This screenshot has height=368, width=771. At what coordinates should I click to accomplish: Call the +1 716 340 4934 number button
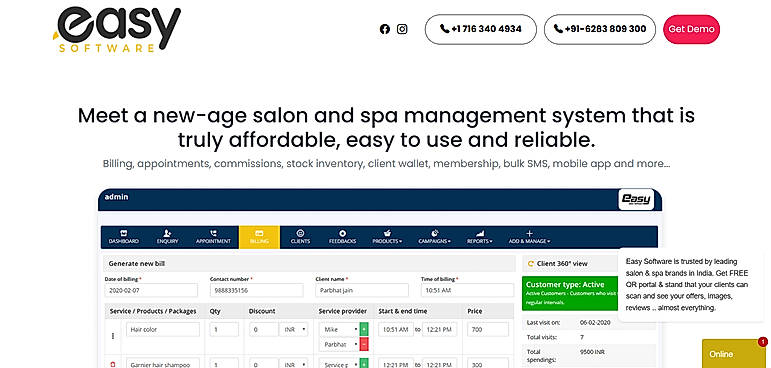click(480, 30)
